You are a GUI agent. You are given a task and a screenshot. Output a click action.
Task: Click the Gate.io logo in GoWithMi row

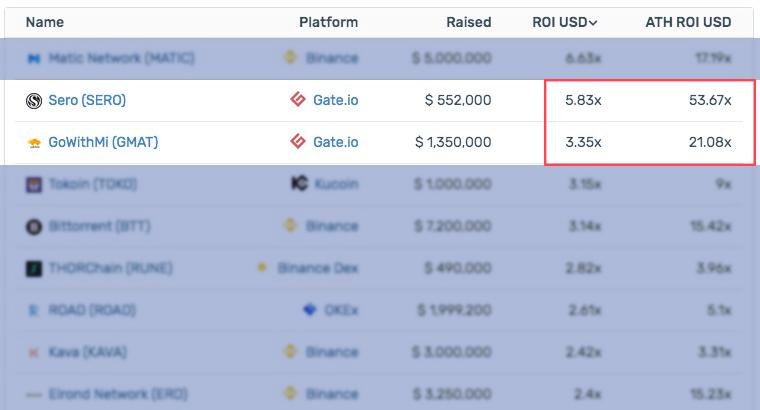tap(298, 142)
